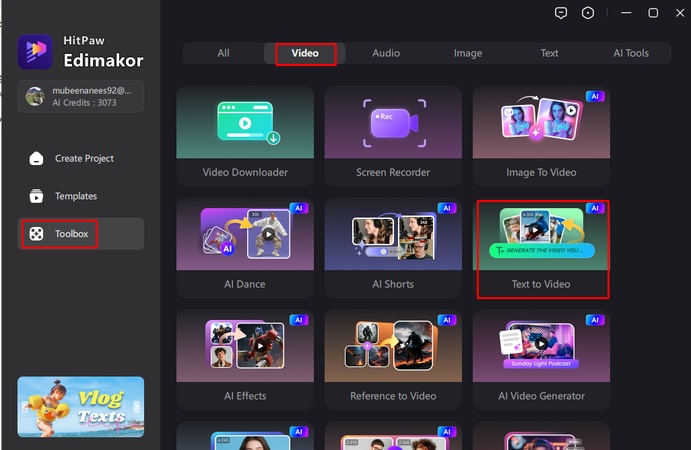Click the AI badge on AI Effects

click(x=299, y=320)
